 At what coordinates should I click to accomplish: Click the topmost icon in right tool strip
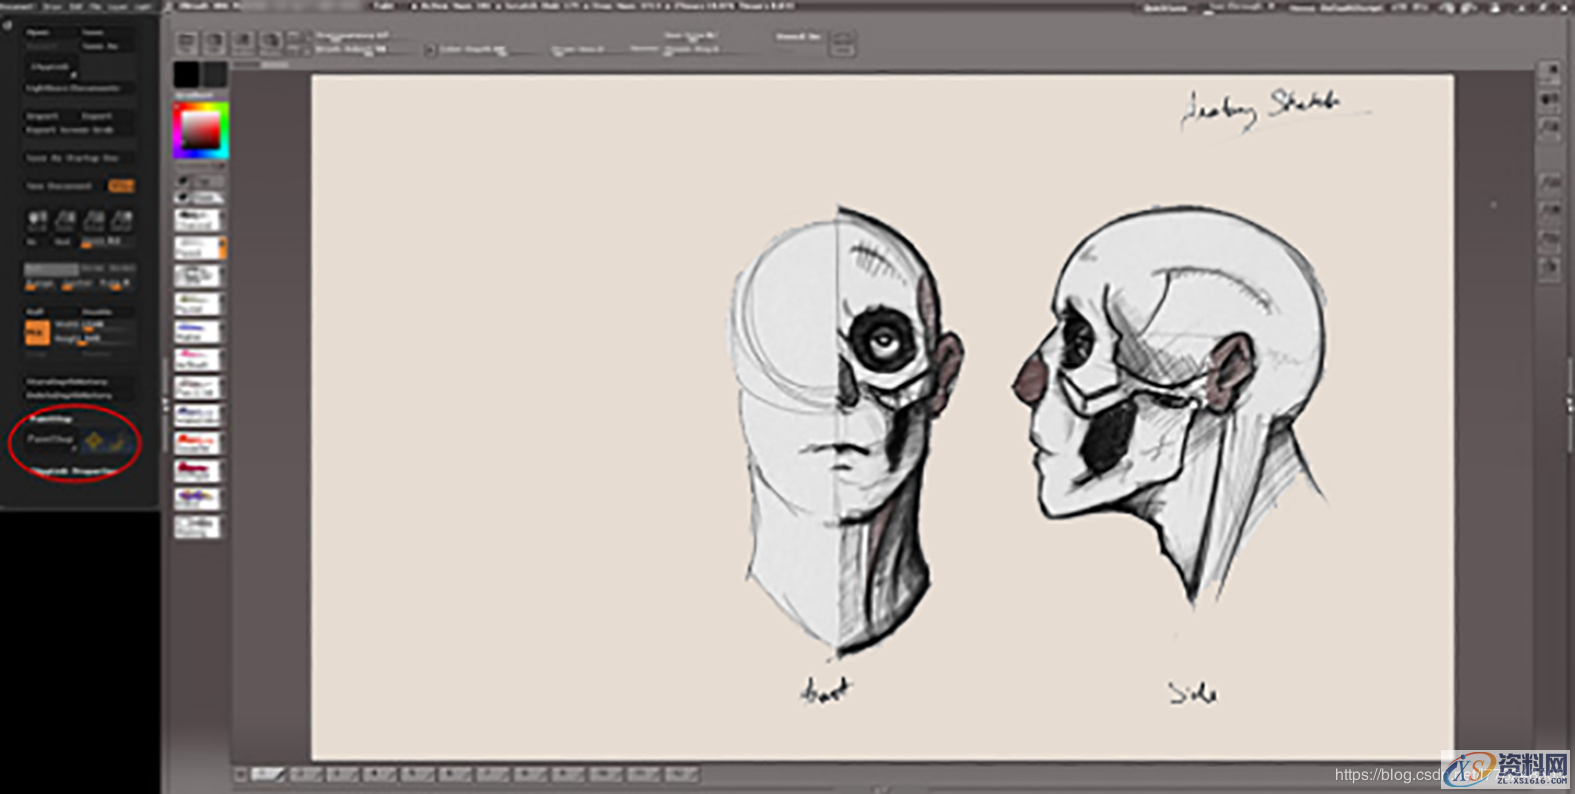click(x=1549, y=72)
